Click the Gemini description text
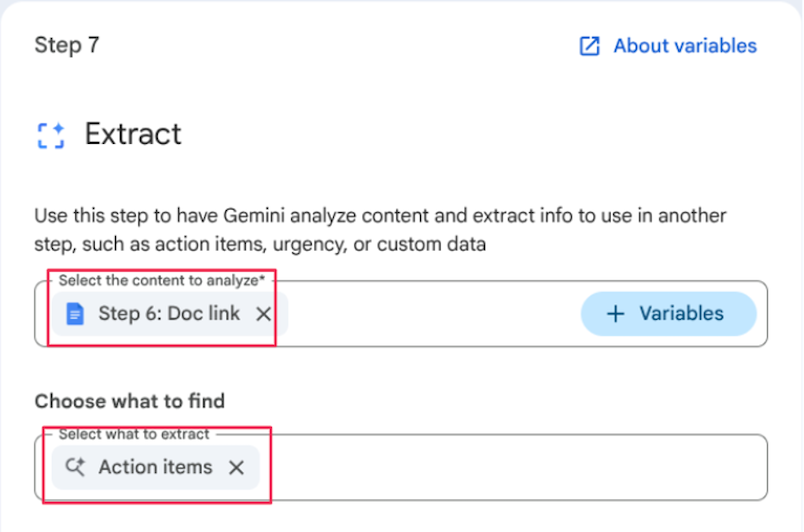Image resolution: width=804 pixels, height=532 pixels. (x=380, y=230)
